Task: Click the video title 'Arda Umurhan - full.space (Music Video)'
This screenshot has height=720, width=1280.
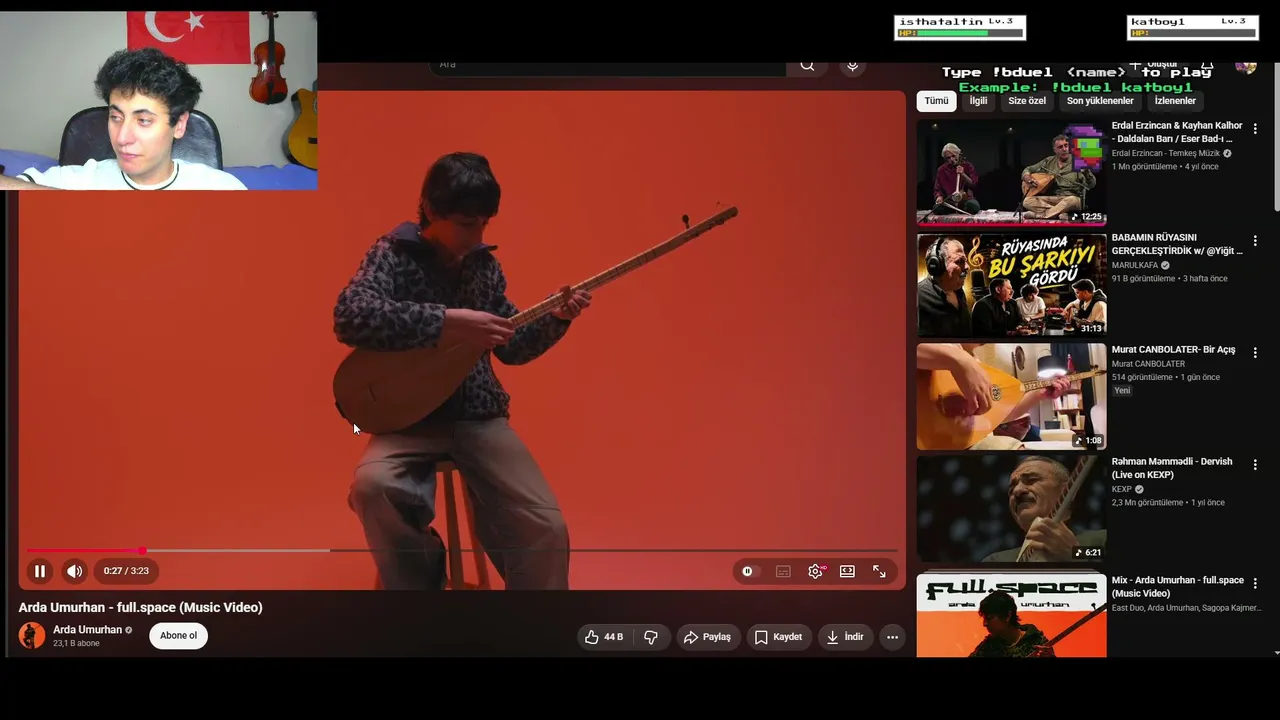Action: (140, 607)
